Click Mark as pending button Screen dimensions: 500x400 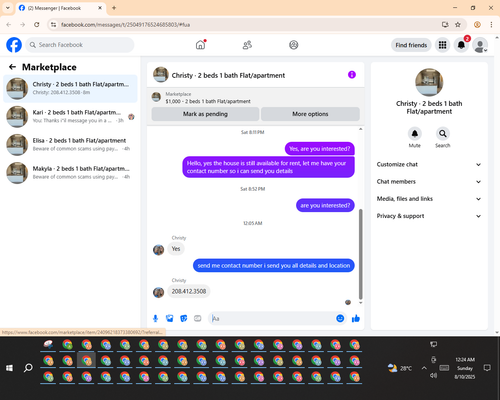(x=205, y=114)
